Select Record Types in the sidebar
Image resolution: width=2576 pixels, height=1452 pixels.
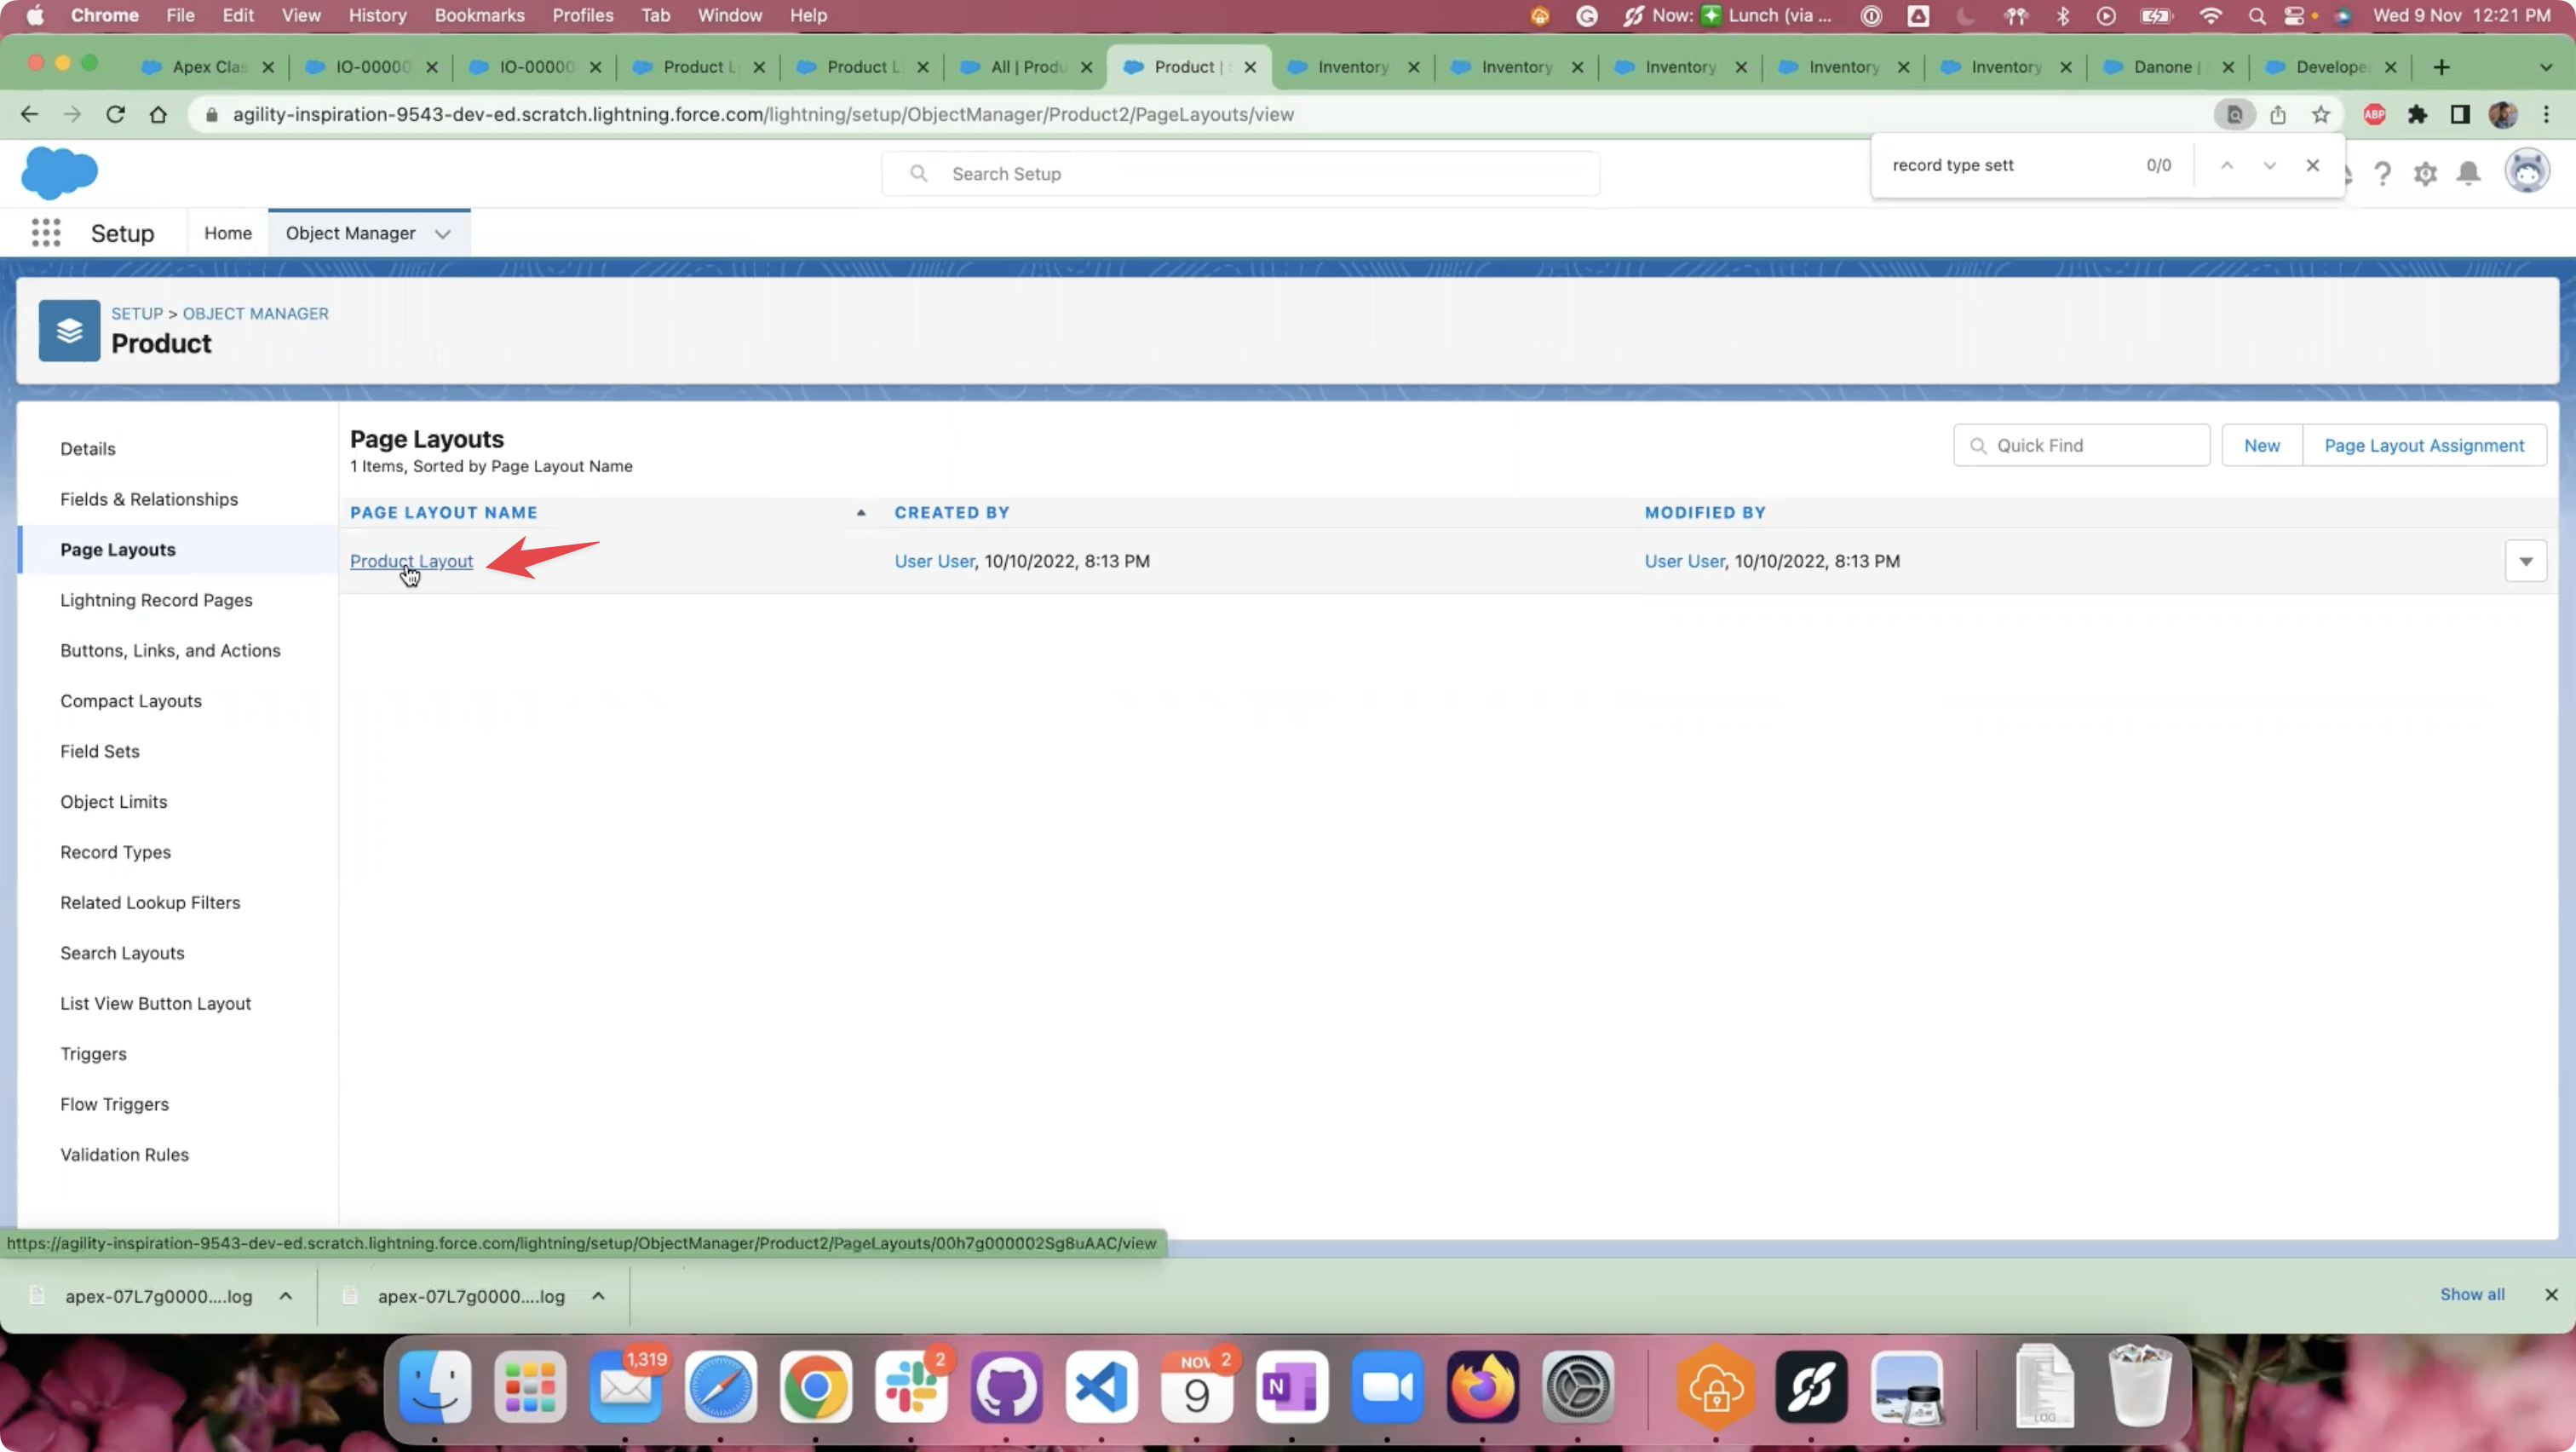(x=115, y=852)
